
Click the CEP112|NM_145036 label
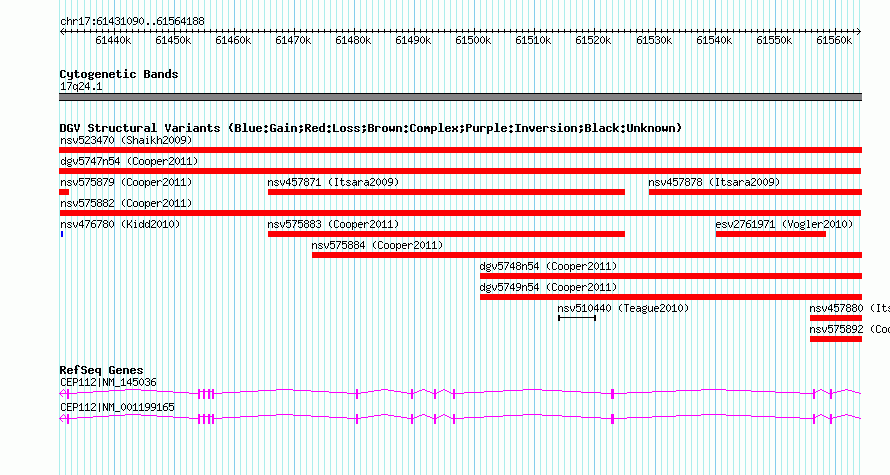click(108, 382)
